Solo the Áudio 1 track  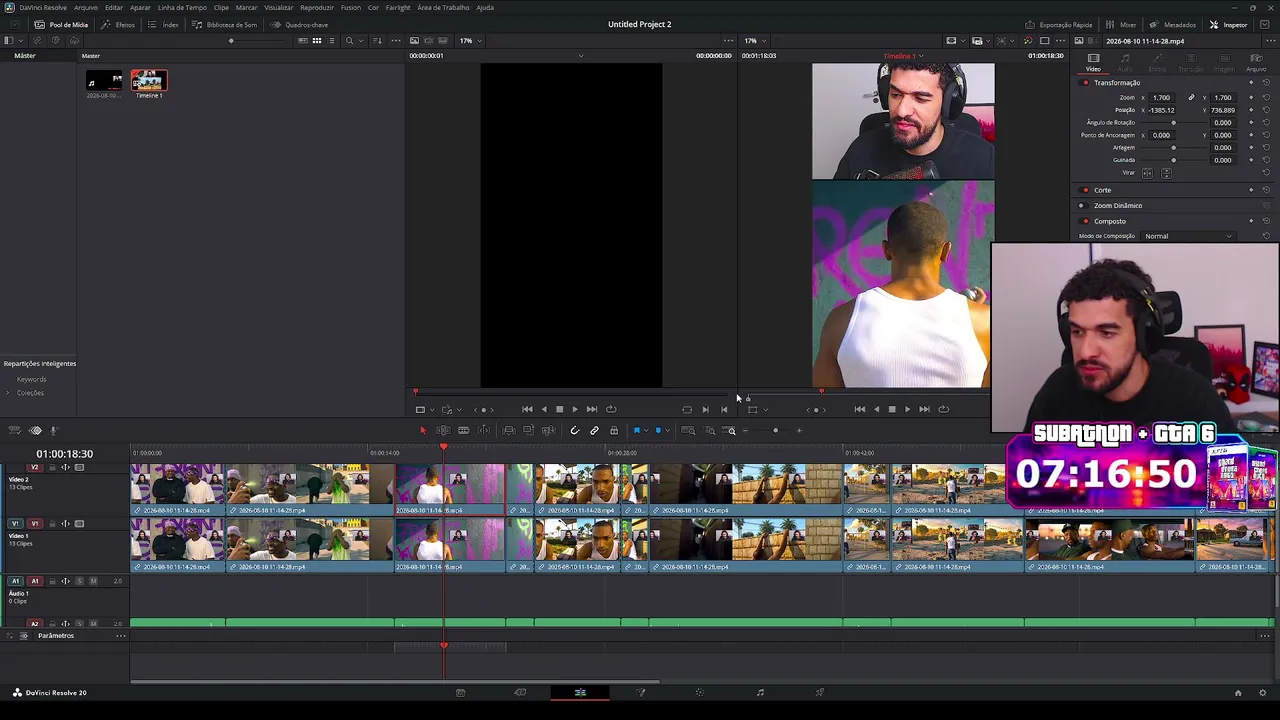tap(80, 581)
